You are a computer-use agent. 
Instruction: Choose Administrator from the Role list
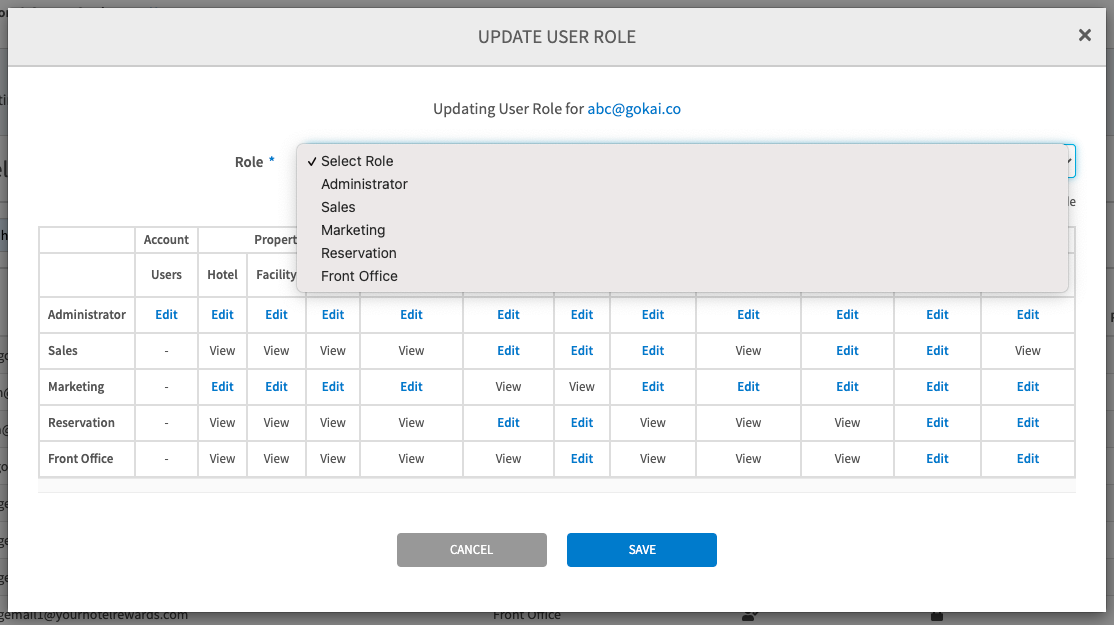pos(364,184)
